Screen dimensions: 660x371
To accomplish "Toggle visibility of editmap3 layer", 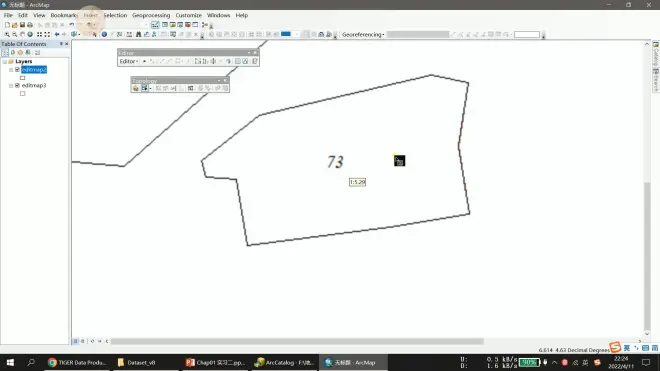I will click(x=17, y=85).
